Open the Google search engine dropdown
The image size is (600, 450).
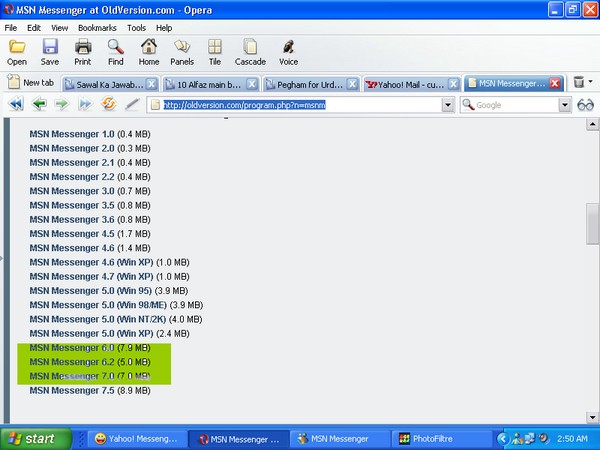[564, 105]
